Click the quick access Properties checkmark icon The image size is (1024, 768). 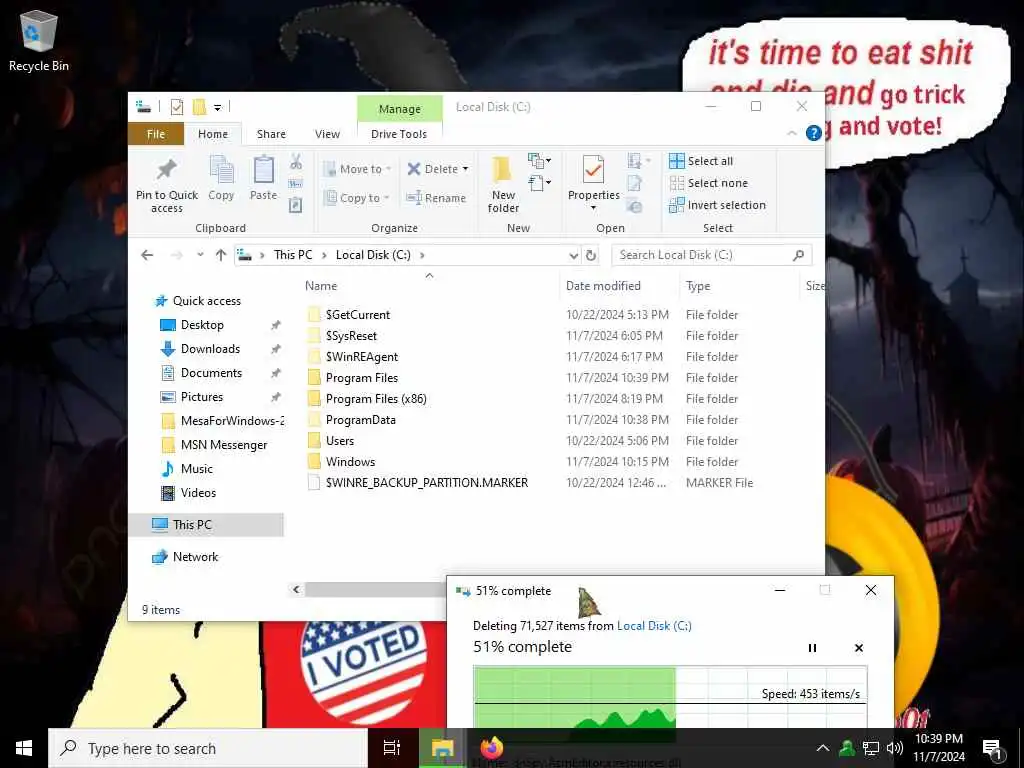[x=177, y=106]
